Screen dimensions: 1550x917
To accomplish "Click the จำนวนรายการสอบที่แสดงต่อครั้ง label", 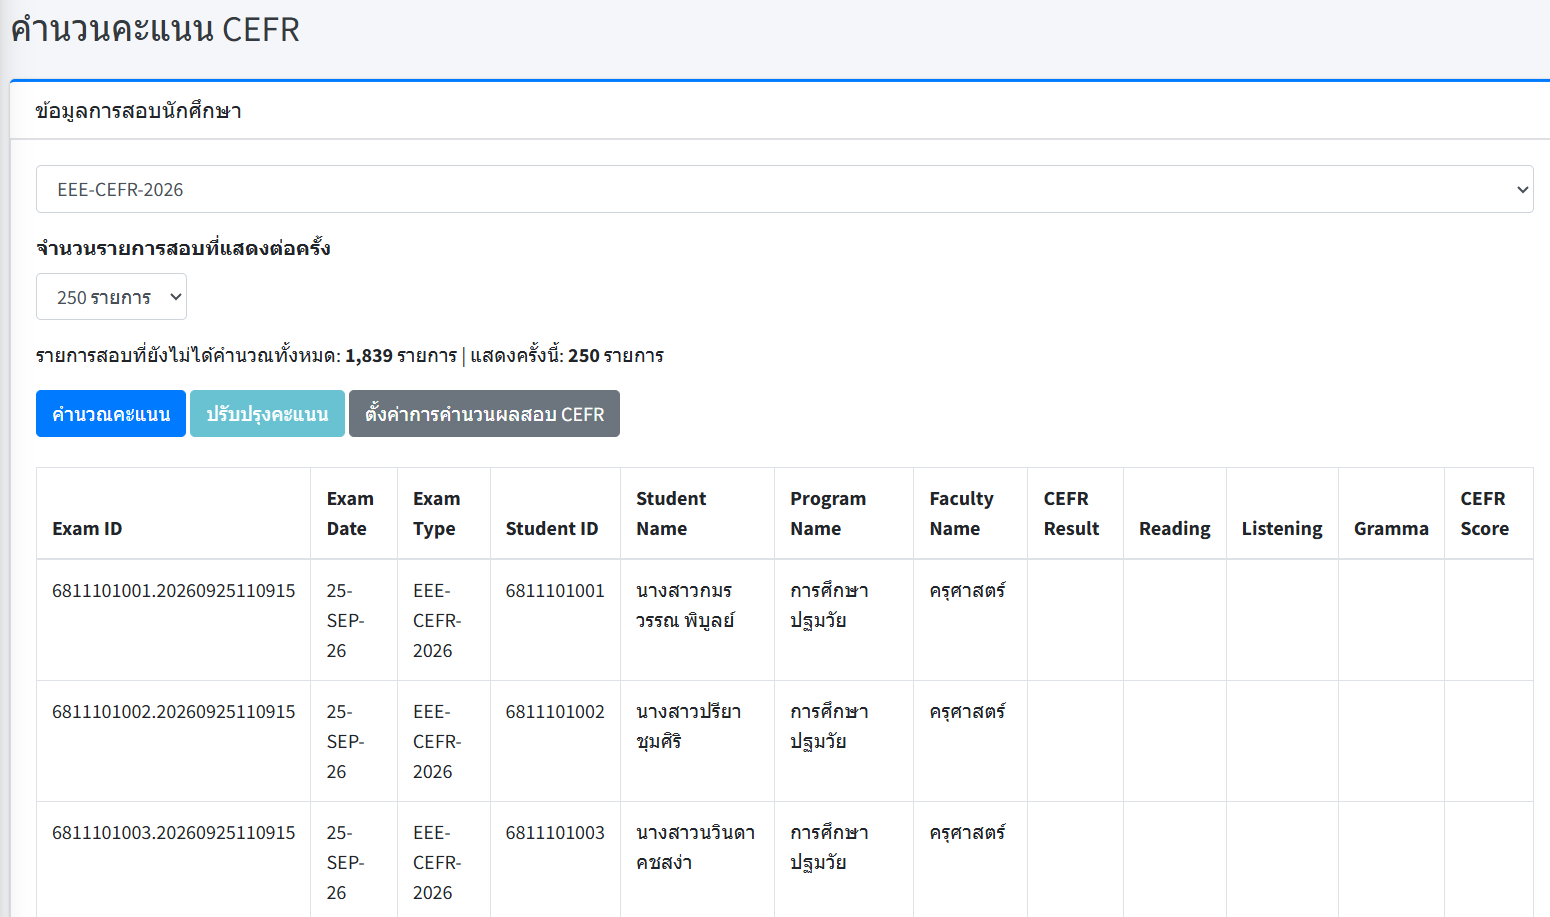I will 183,248.
